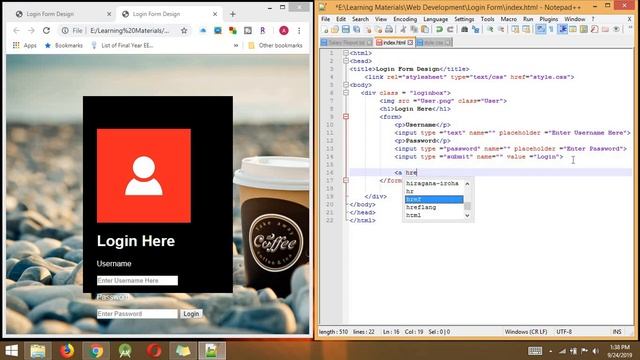Open a new Chrome tab with plus
640x360 pixels.
click(233, 14)
